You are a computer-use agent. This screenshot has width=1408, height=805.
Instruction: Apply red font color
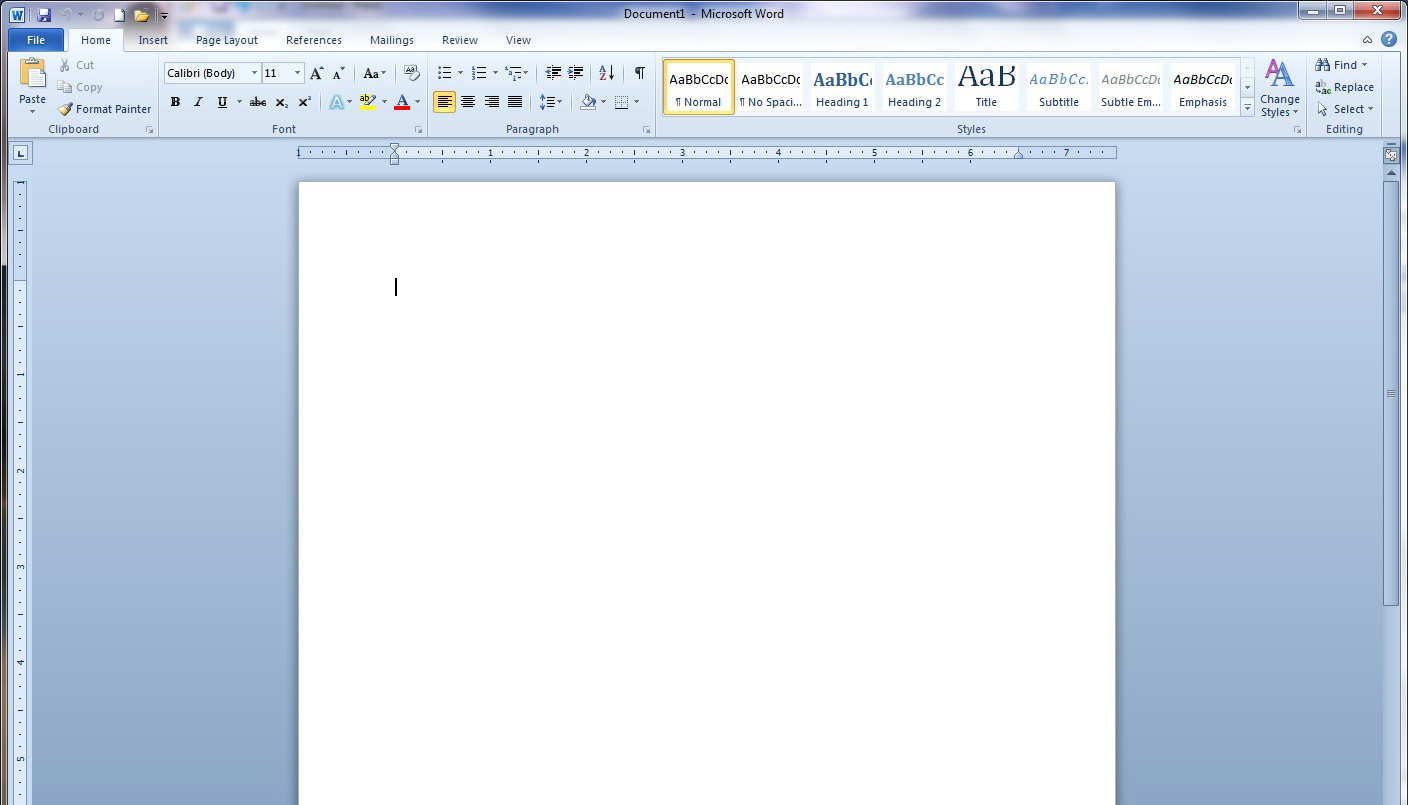coord(402,102)
